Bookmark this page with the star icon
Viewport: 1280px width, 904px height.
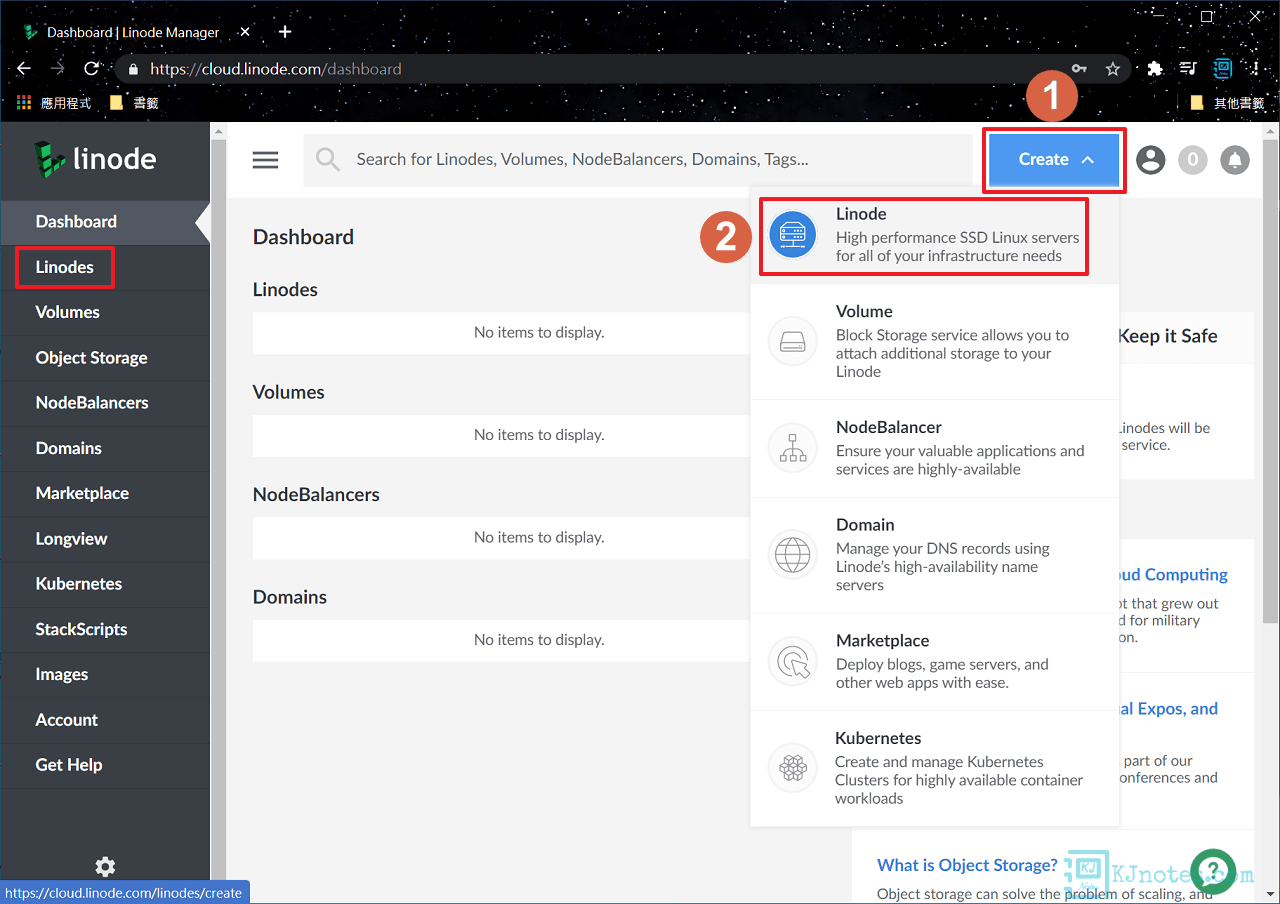pyautogui.click(x=1112, y=69)
